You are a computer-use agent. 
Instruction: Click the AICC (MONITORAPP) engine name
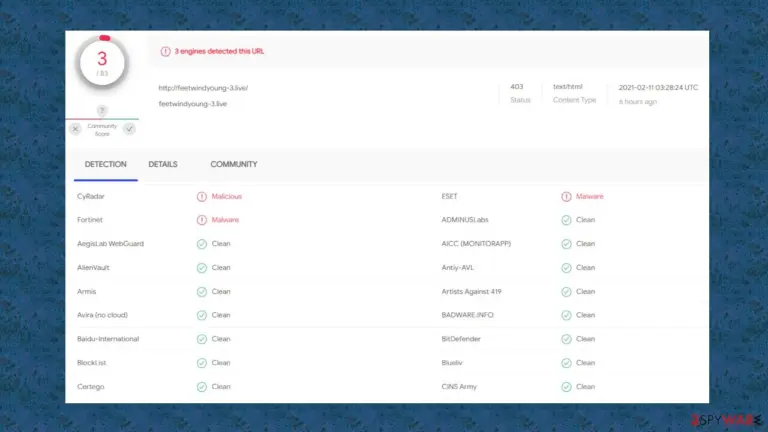(476, 244)
